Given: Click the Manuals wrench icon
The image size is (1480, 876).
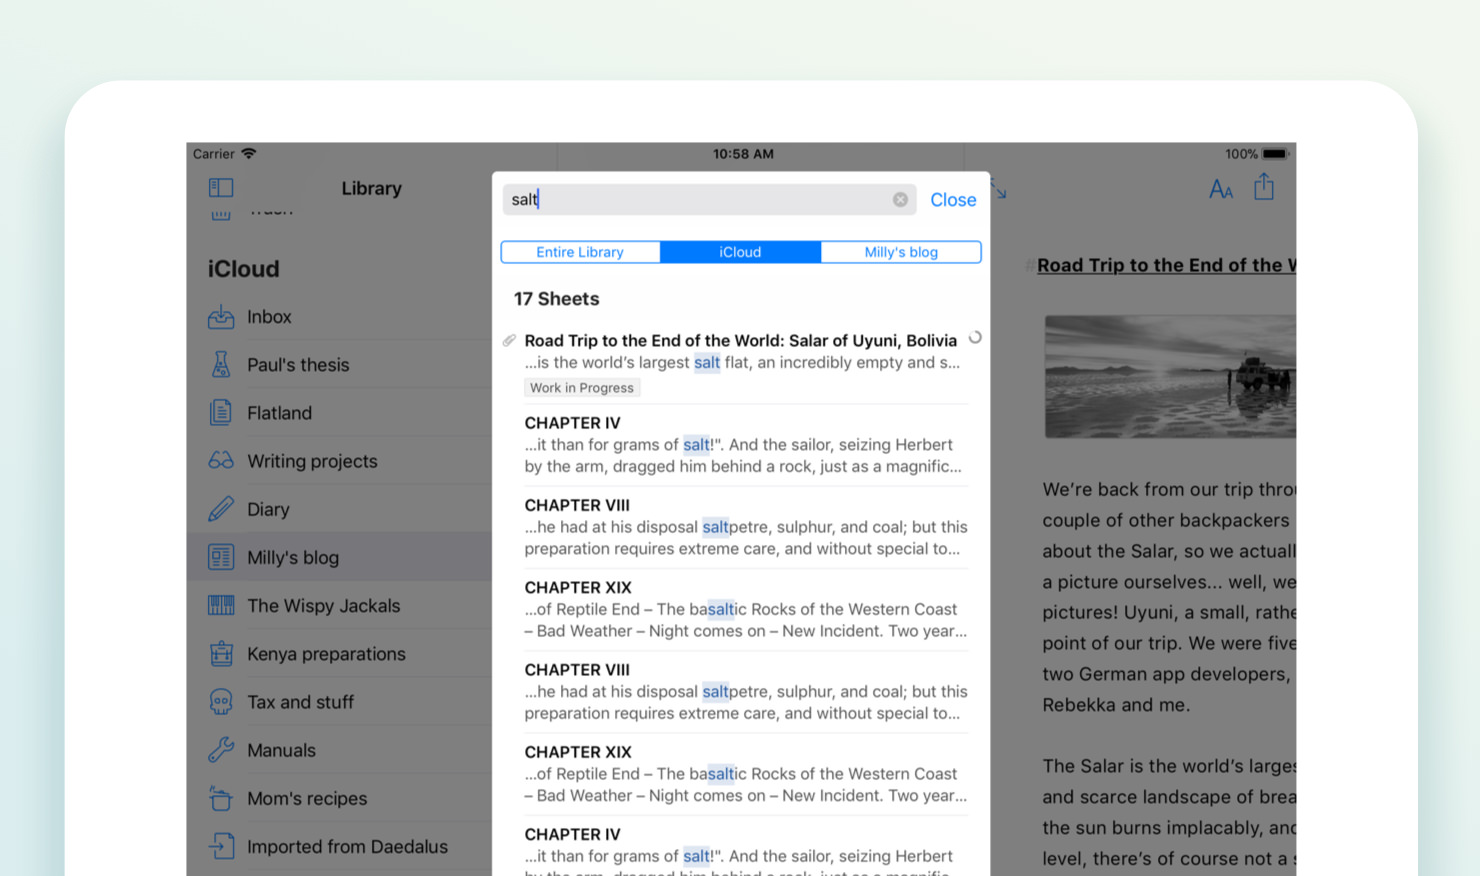Looking at the screenshot, I should click(221, 750).
